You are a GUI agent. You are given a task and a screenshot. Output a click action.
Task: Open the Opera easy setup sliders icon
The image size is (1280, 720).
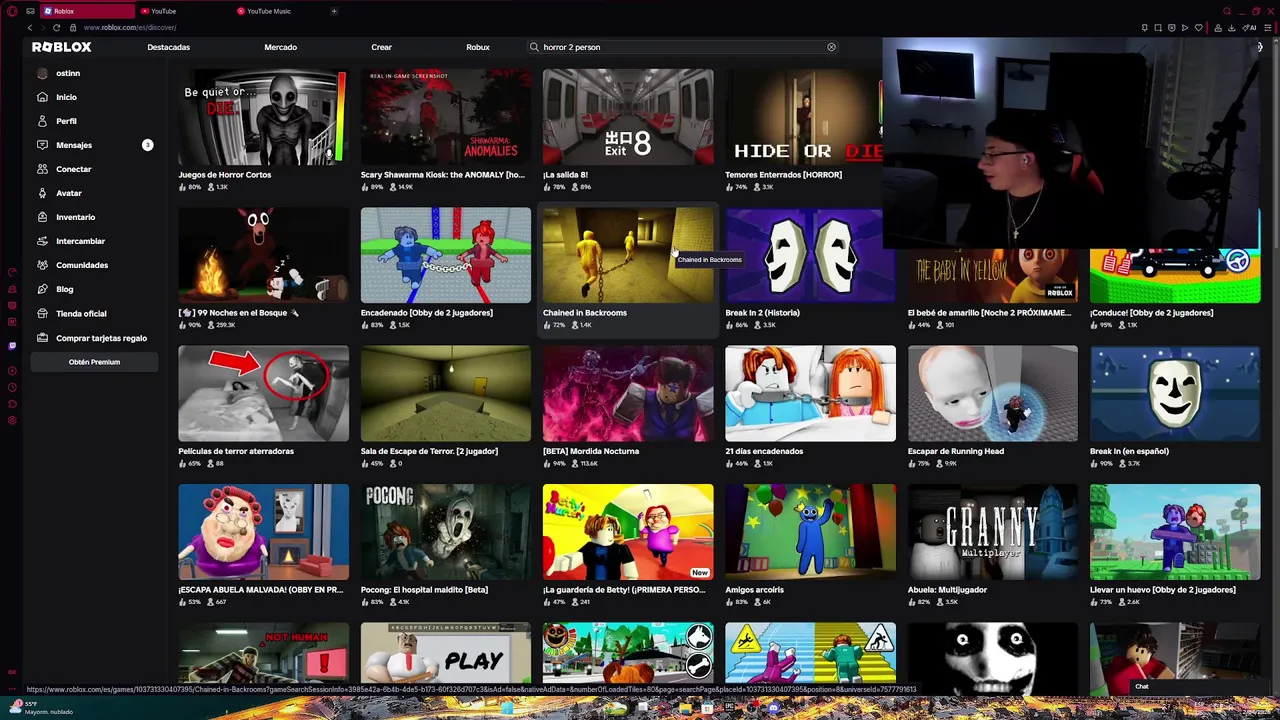click(x=1268, y=27)
